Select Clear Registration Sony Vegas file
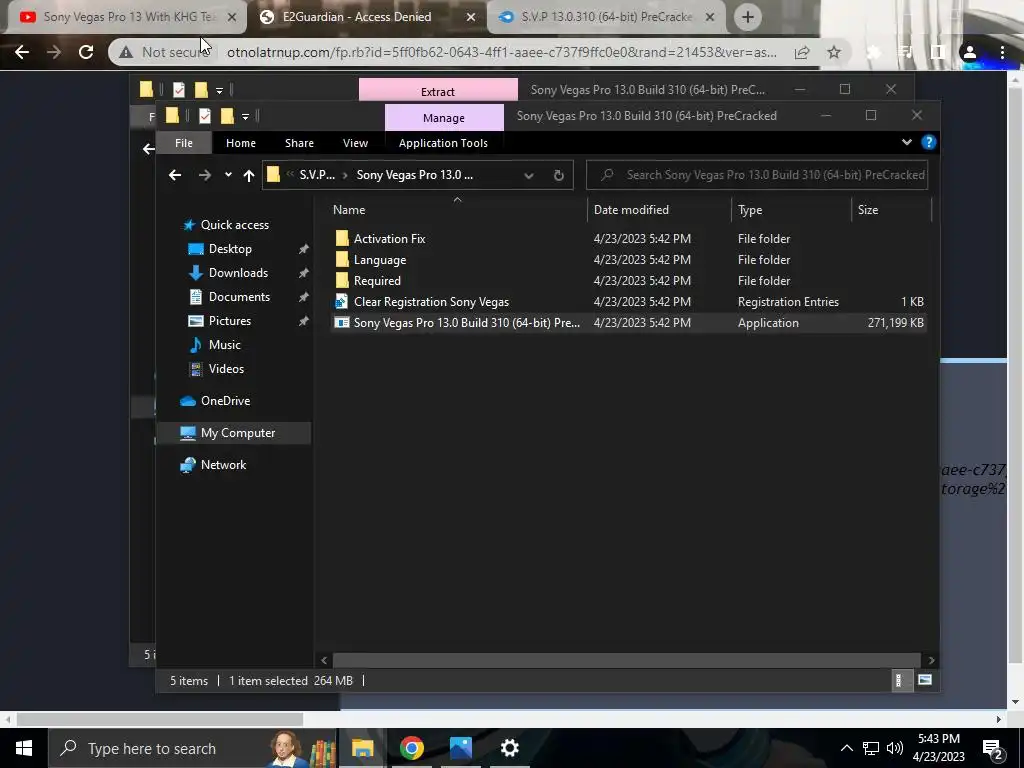The height and width of the screenshot is (768, 1024). click(431, 302)
